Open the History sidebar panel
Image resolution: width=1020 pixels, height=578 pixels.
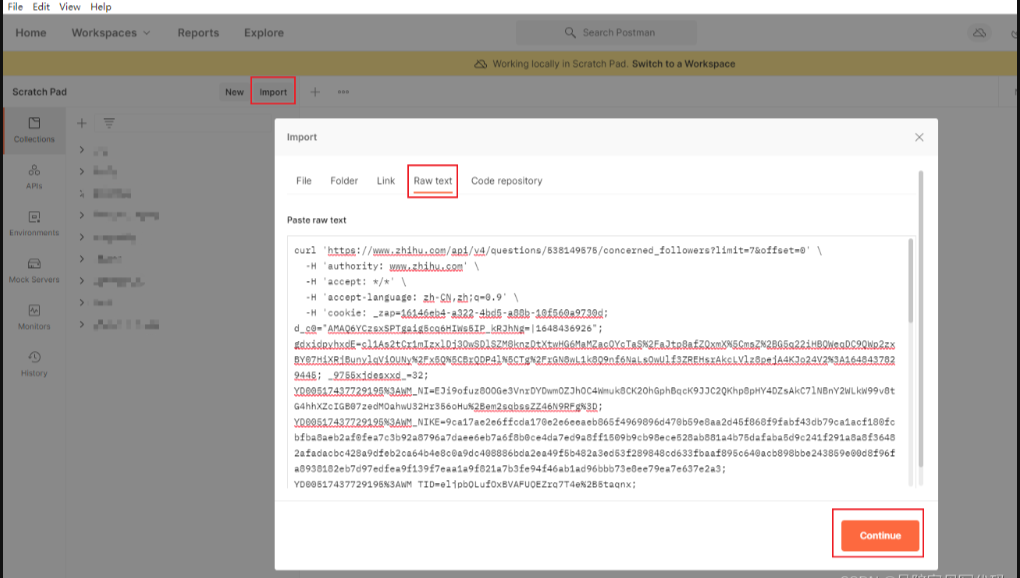pyautogui.click(x=34, y=364)
